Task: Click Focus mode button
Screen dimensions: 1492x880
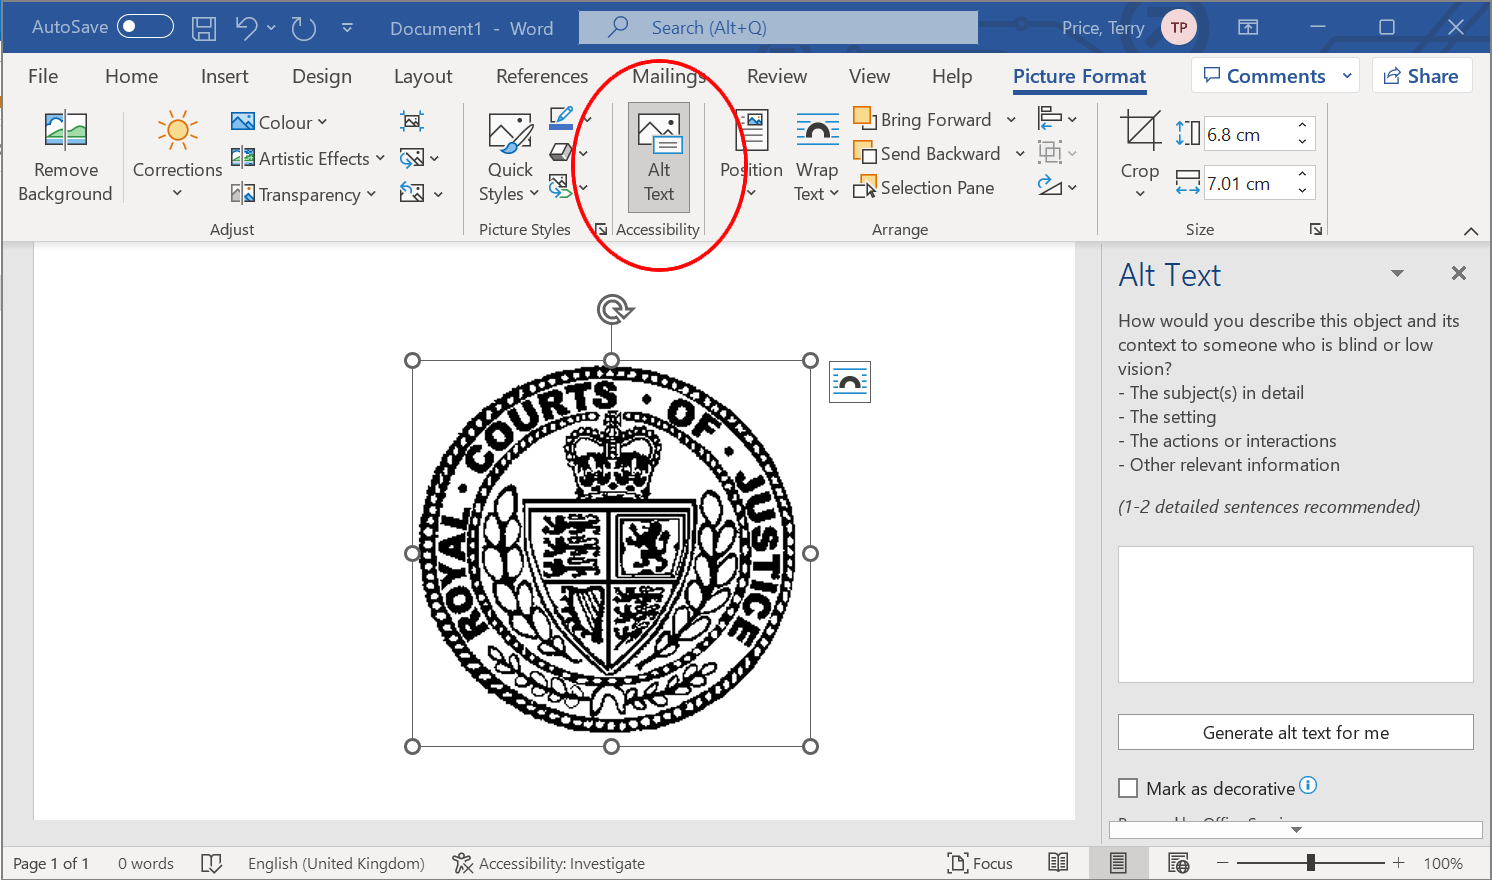Action: click(x=980, y=863)
